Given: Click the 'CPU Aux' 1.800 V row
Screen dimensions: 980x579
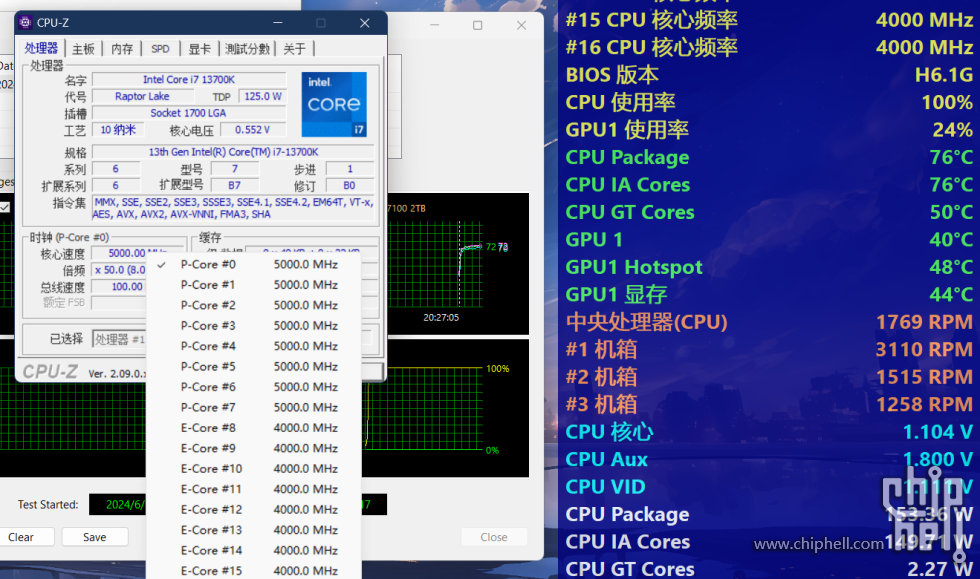Looking at the screenshot, I should (x=769, y=460).
